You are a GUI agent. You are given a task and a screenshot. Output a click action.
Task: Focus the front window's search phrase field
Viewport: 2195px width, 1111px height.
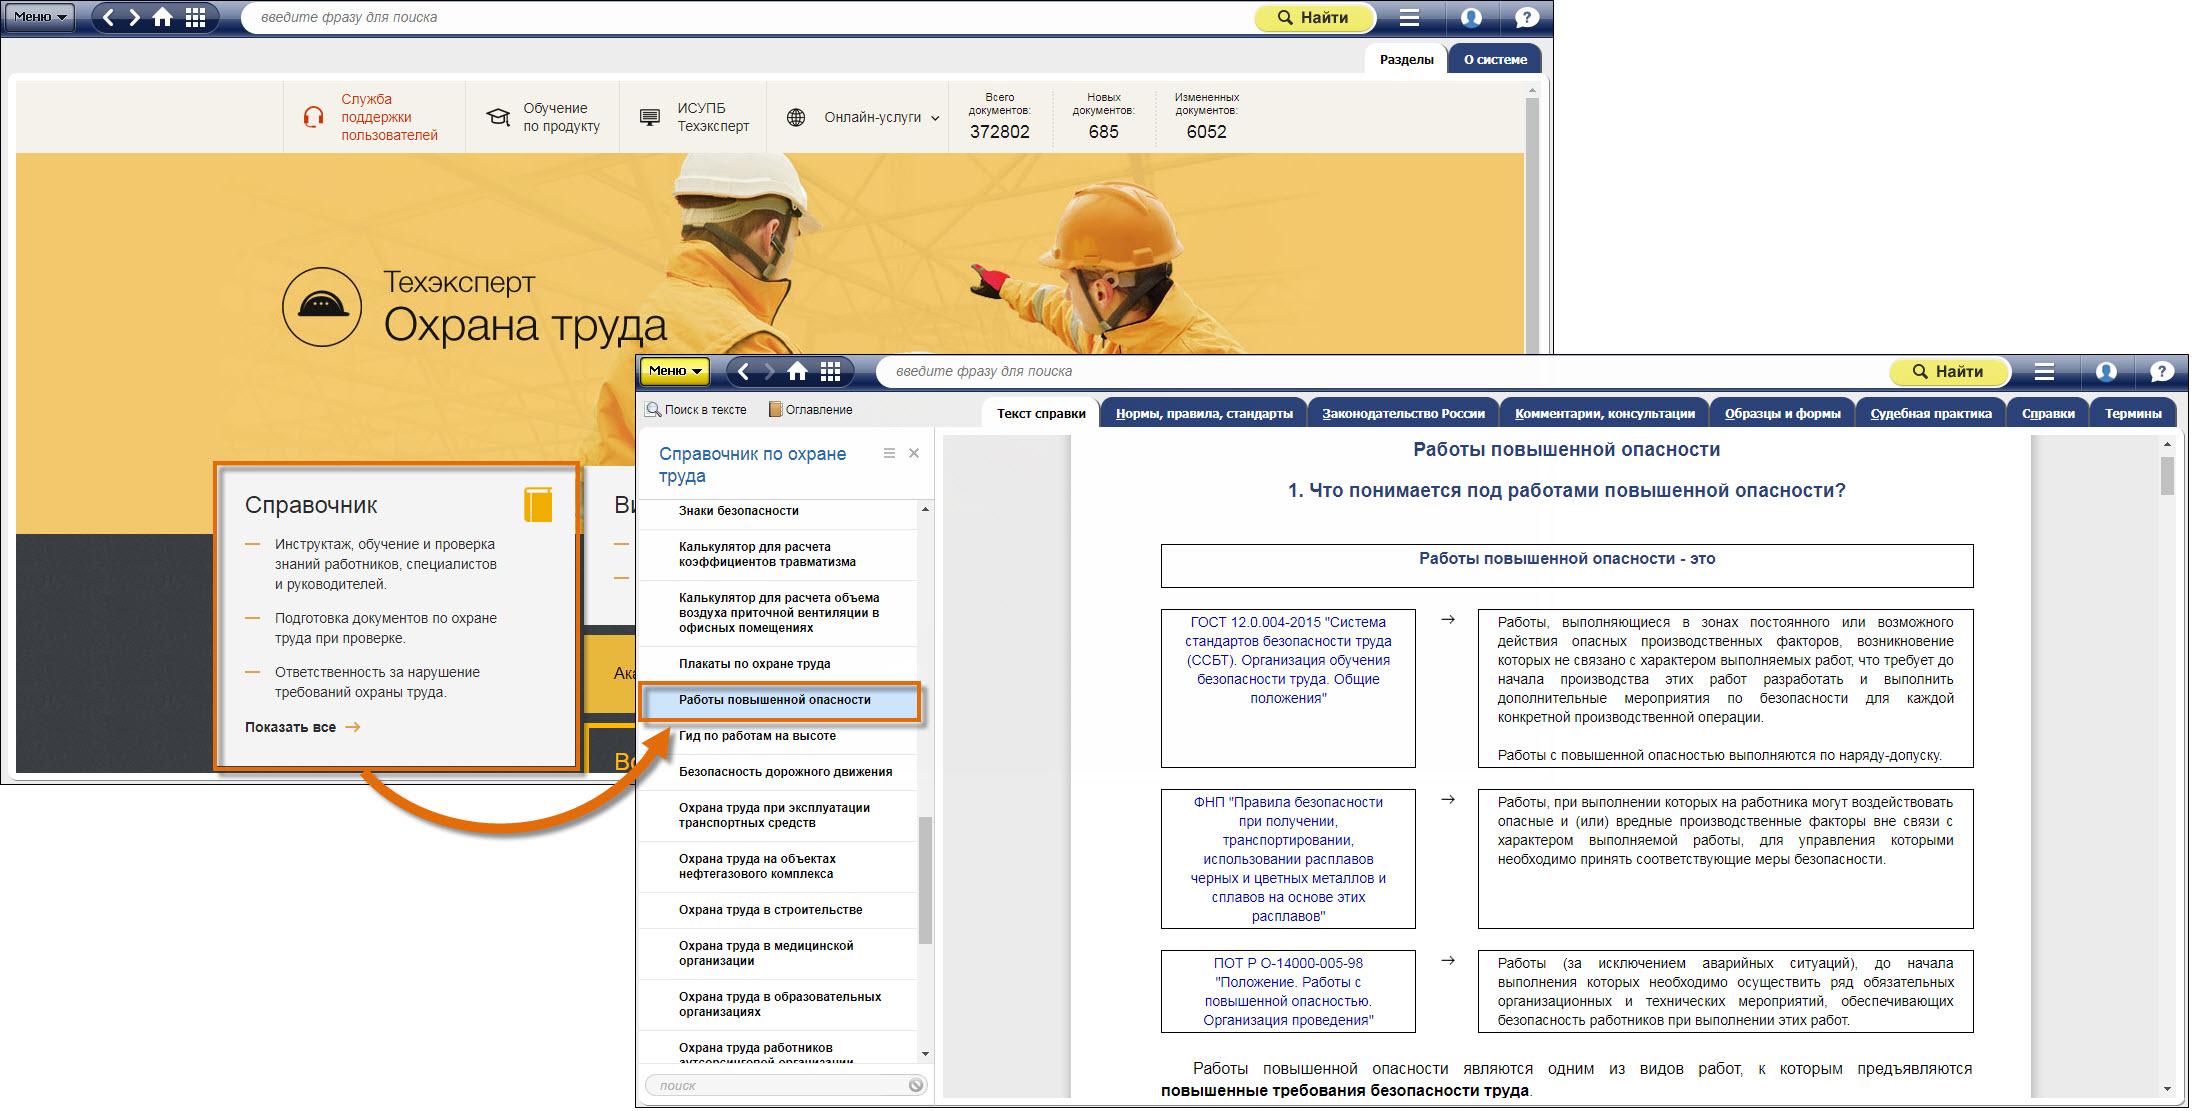click(1381, 371)
